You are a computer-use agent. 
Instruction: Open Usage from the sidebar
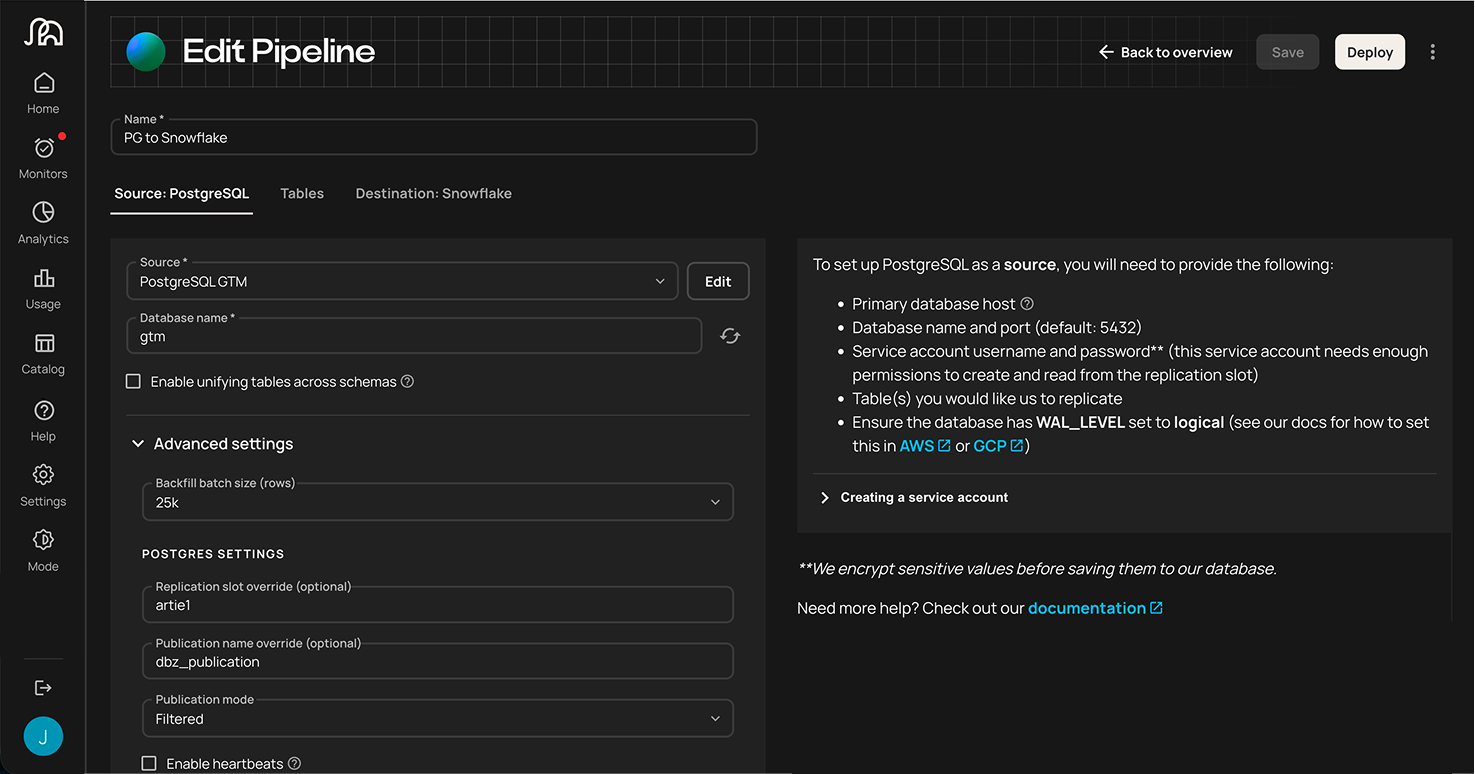point(43,289)
